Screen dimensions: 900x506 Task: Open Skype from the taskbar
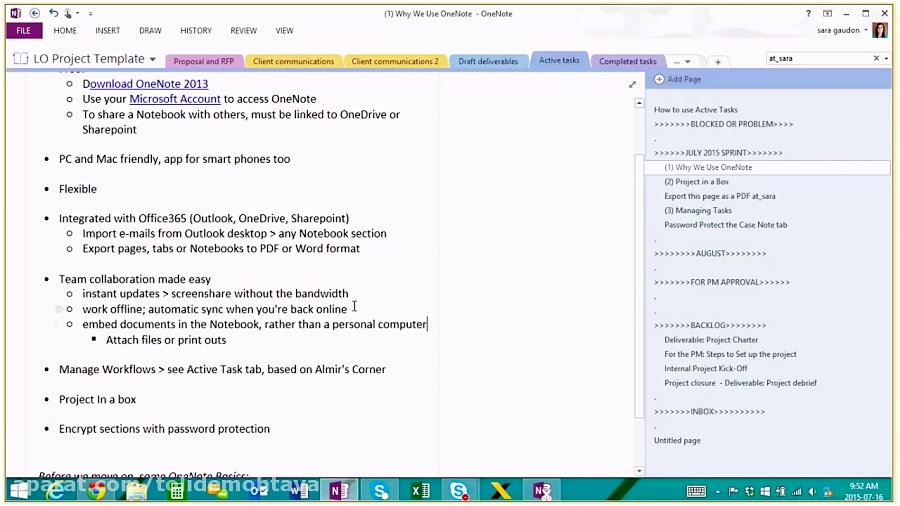(380, 491)
